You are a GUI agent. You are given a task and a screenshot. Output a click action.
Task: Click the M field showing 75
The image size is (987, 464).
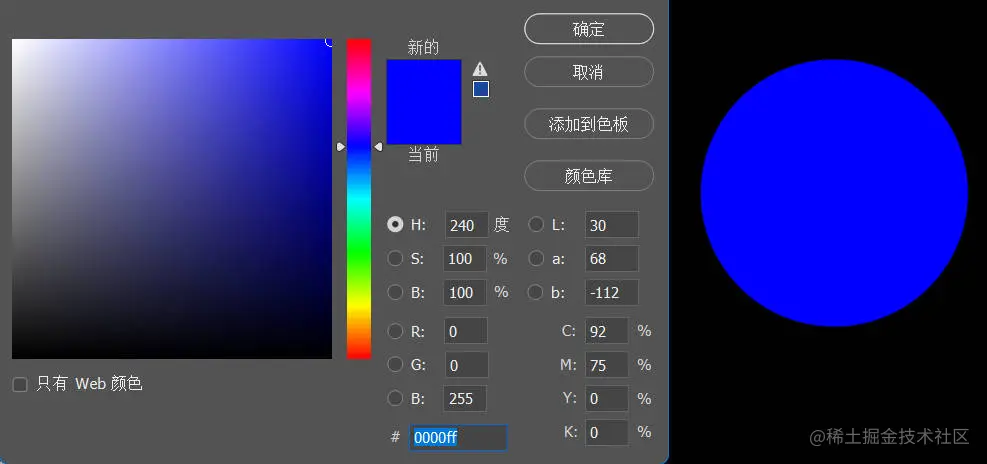coord(607,365)
